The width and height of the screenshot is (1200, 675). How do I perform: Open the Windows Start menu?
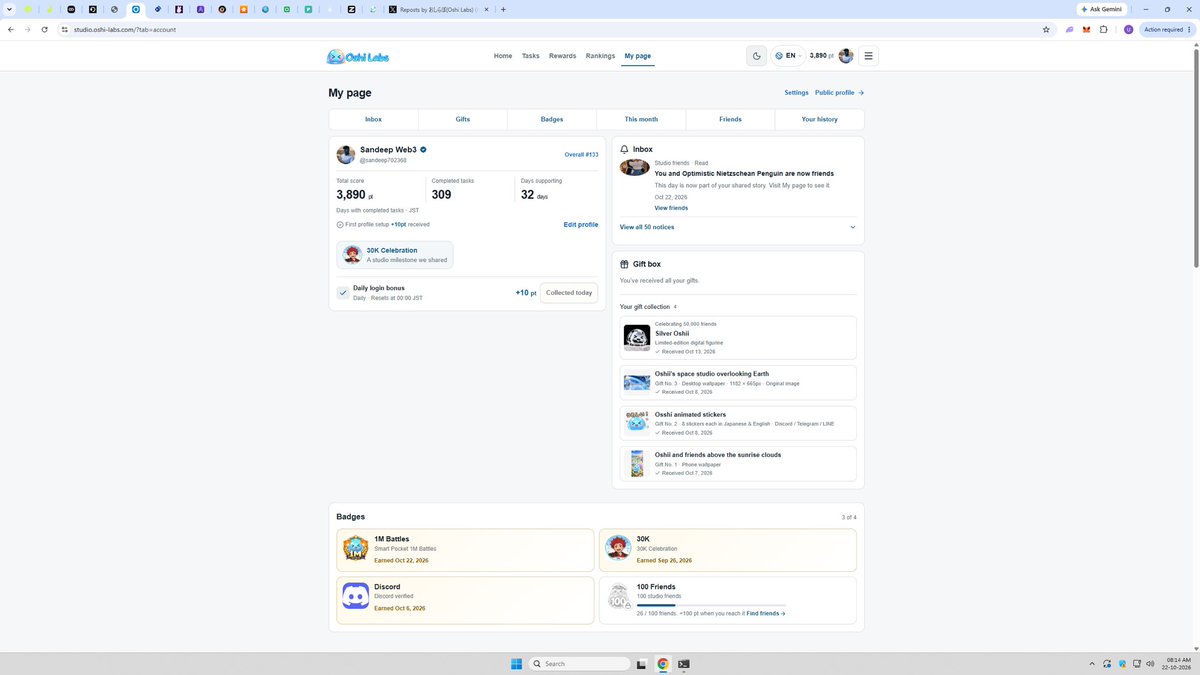point(516,664)
